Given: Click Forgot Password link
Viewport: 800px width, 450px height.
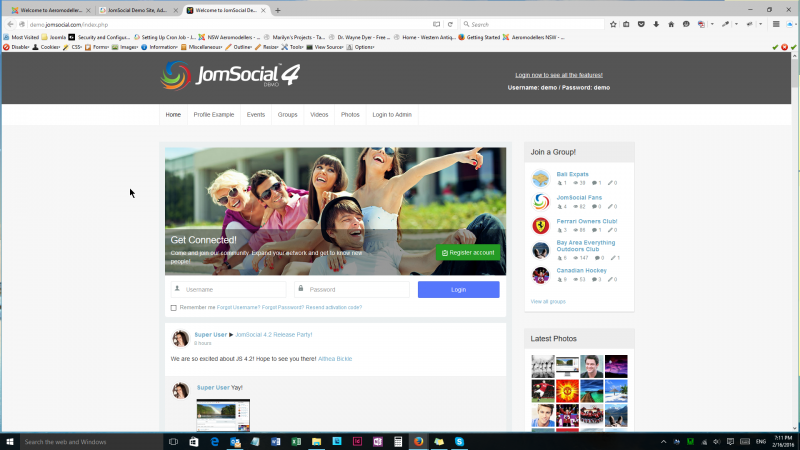Looking at the screenshot, I should point(283,308).
